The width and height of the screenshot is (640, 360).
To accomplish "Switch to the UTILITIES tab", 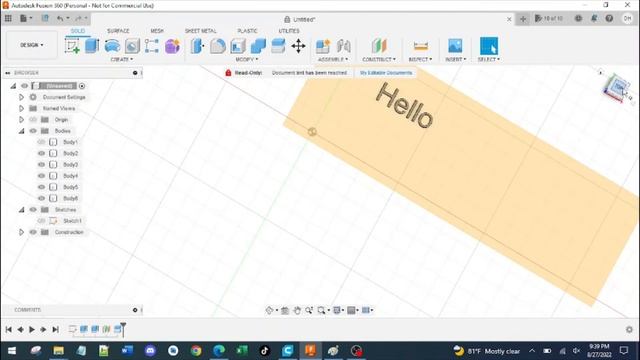I will tap(289, 31).
